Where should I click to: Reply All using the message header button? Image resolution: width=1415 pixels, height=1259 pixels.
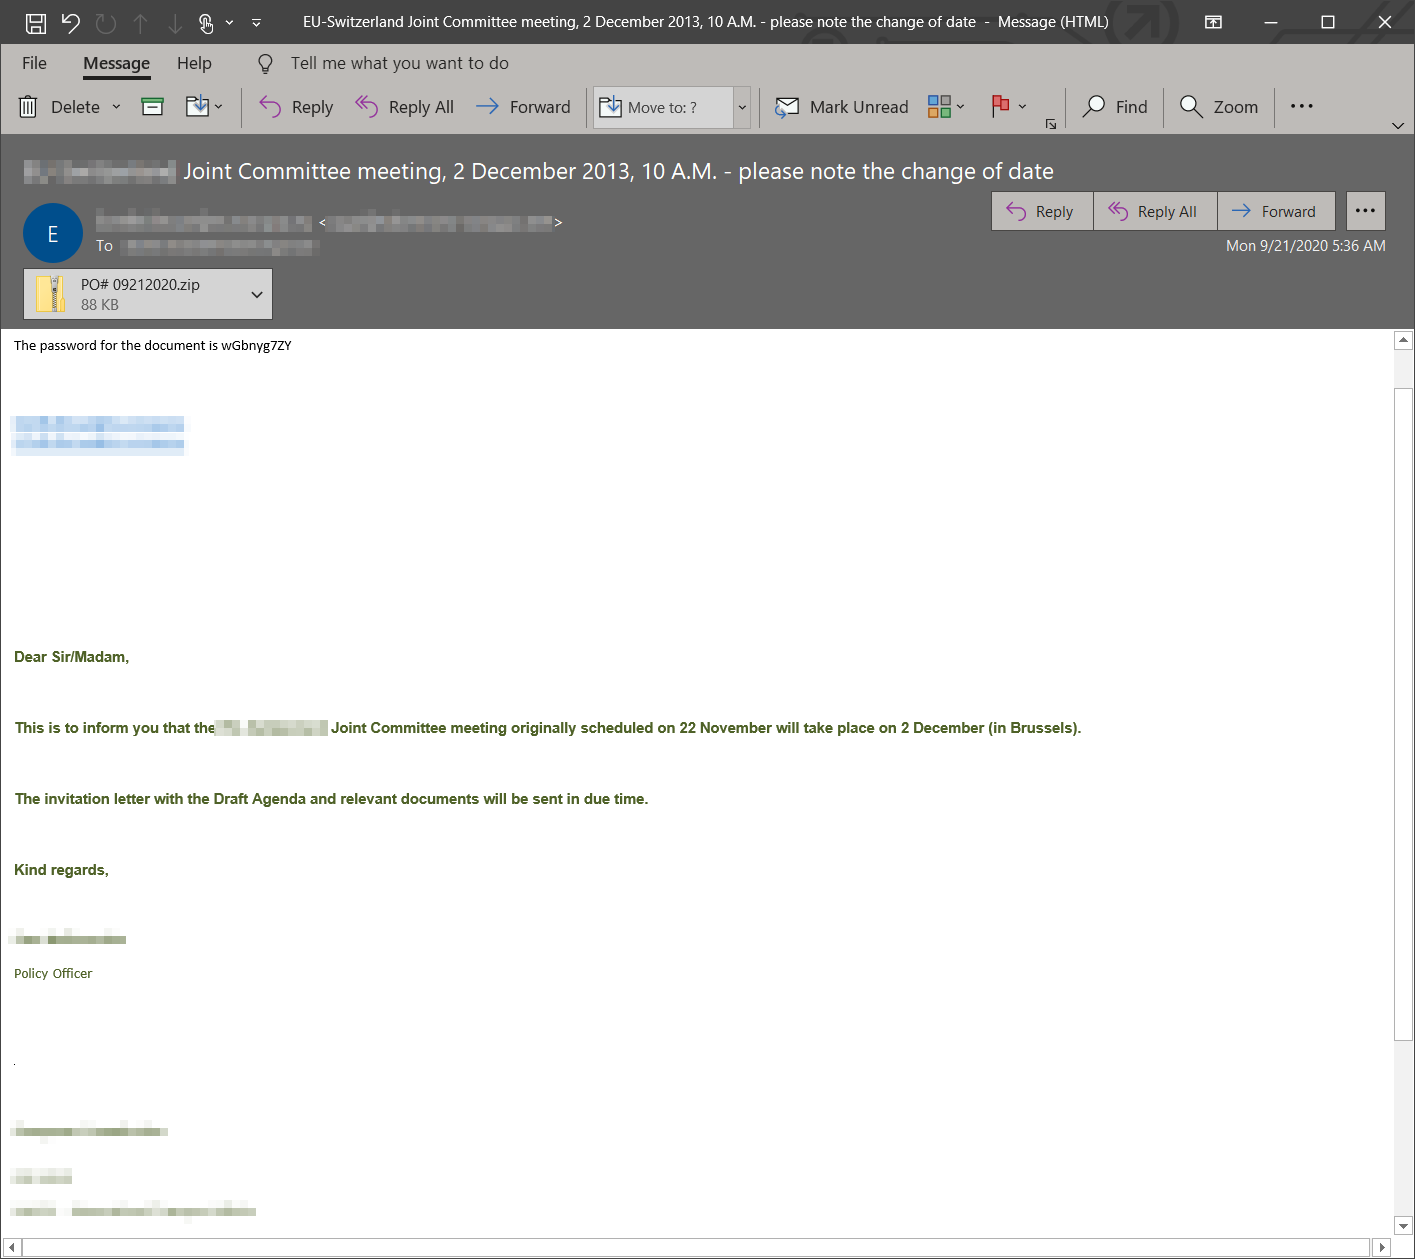click(x=1155, y=211)
